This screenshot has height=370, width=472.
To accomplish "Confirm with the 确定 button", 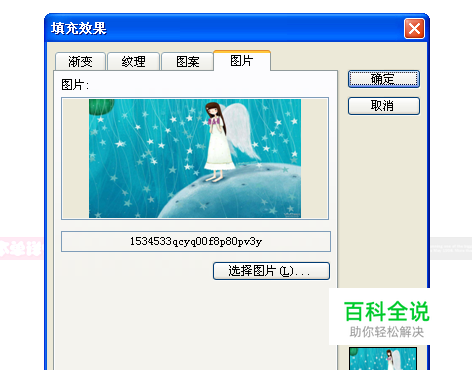I will pos(384,79).
